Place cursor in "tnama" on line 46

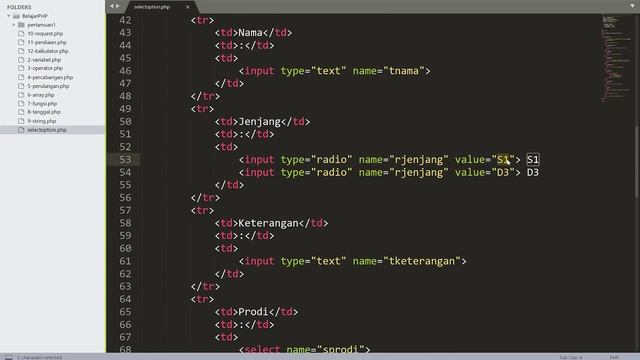[403, 71]
